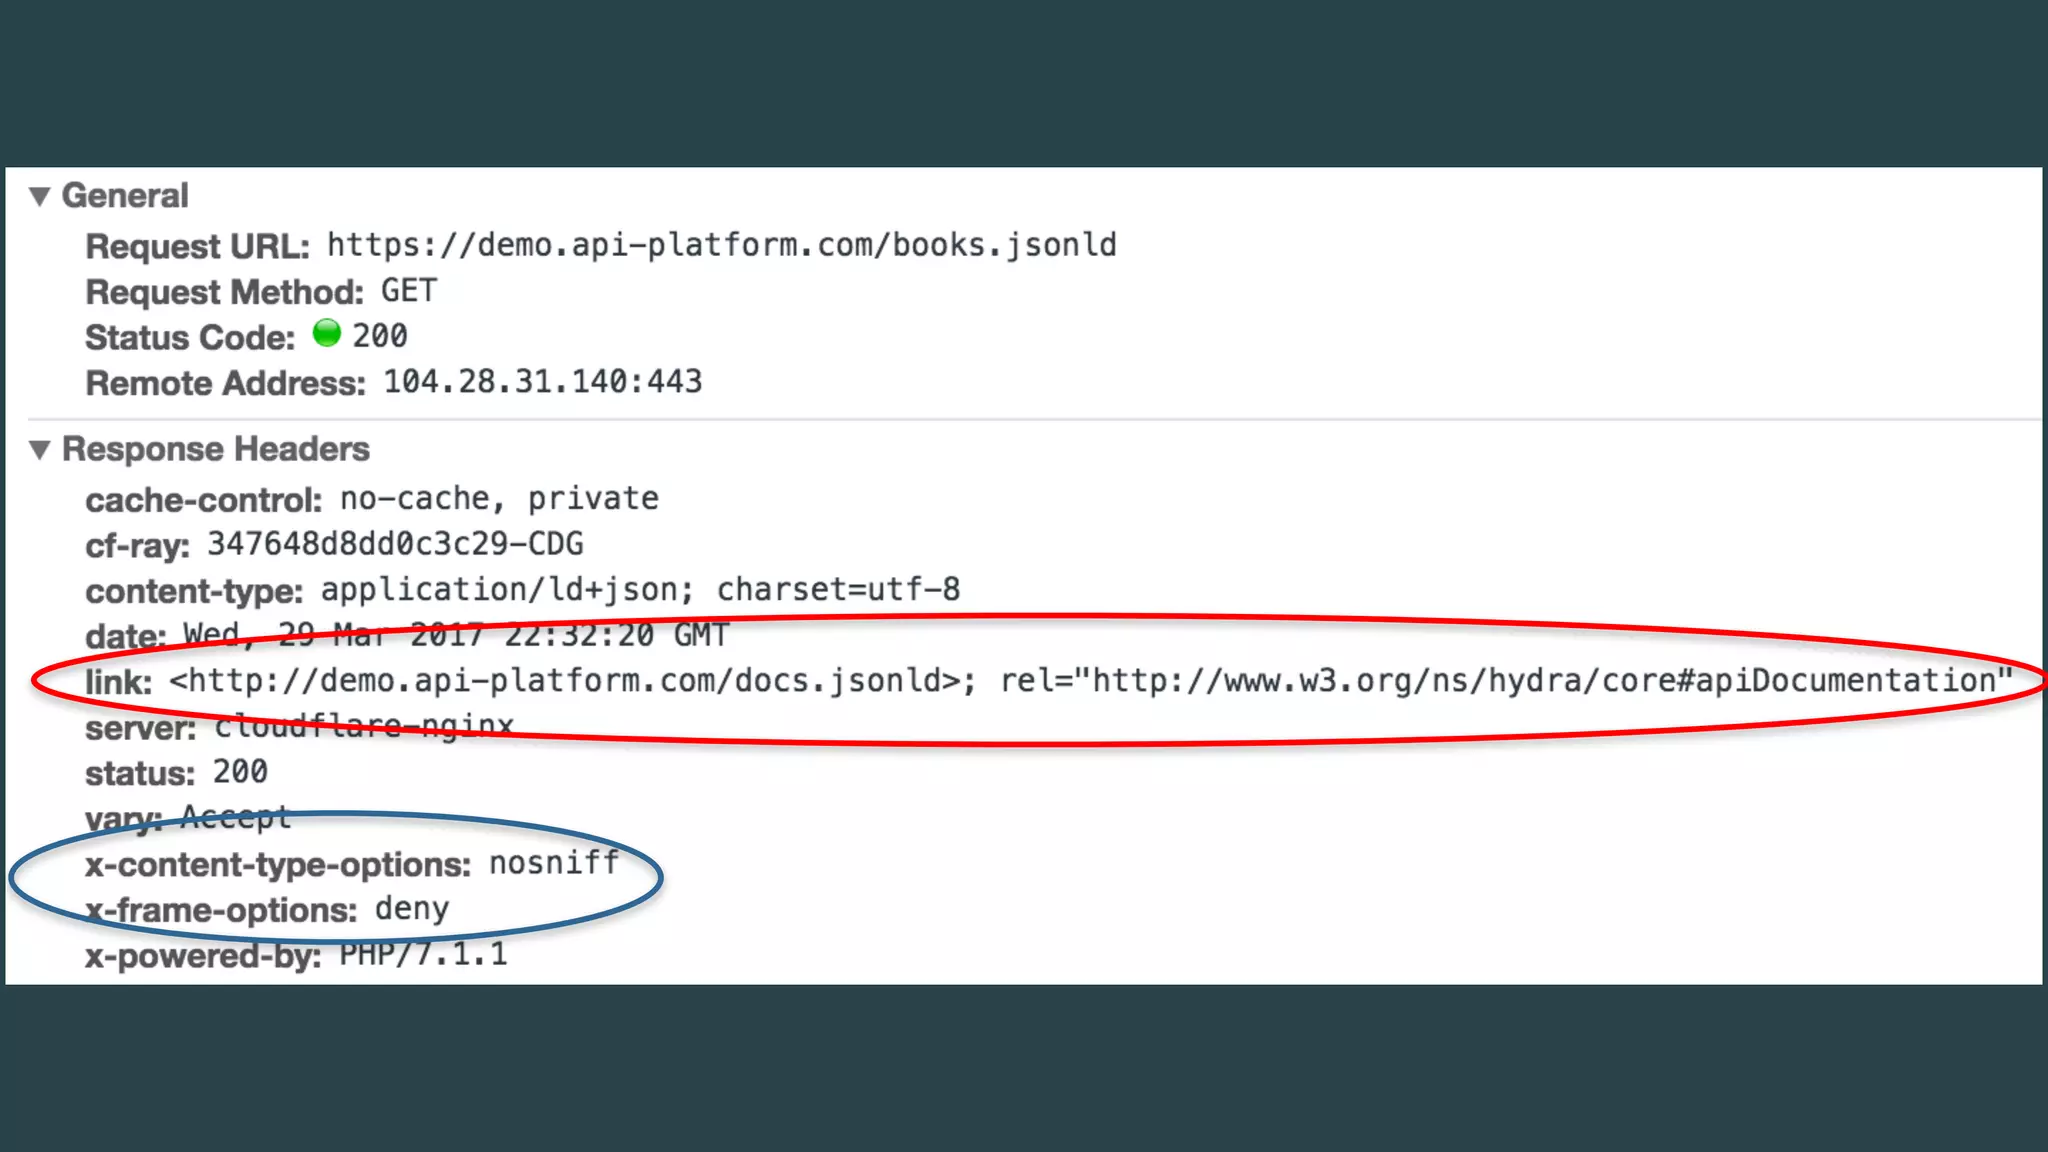This screenshot has width=2048, height=1152.
Task: Click the vary Accept header row
Action: click(188, 819)
